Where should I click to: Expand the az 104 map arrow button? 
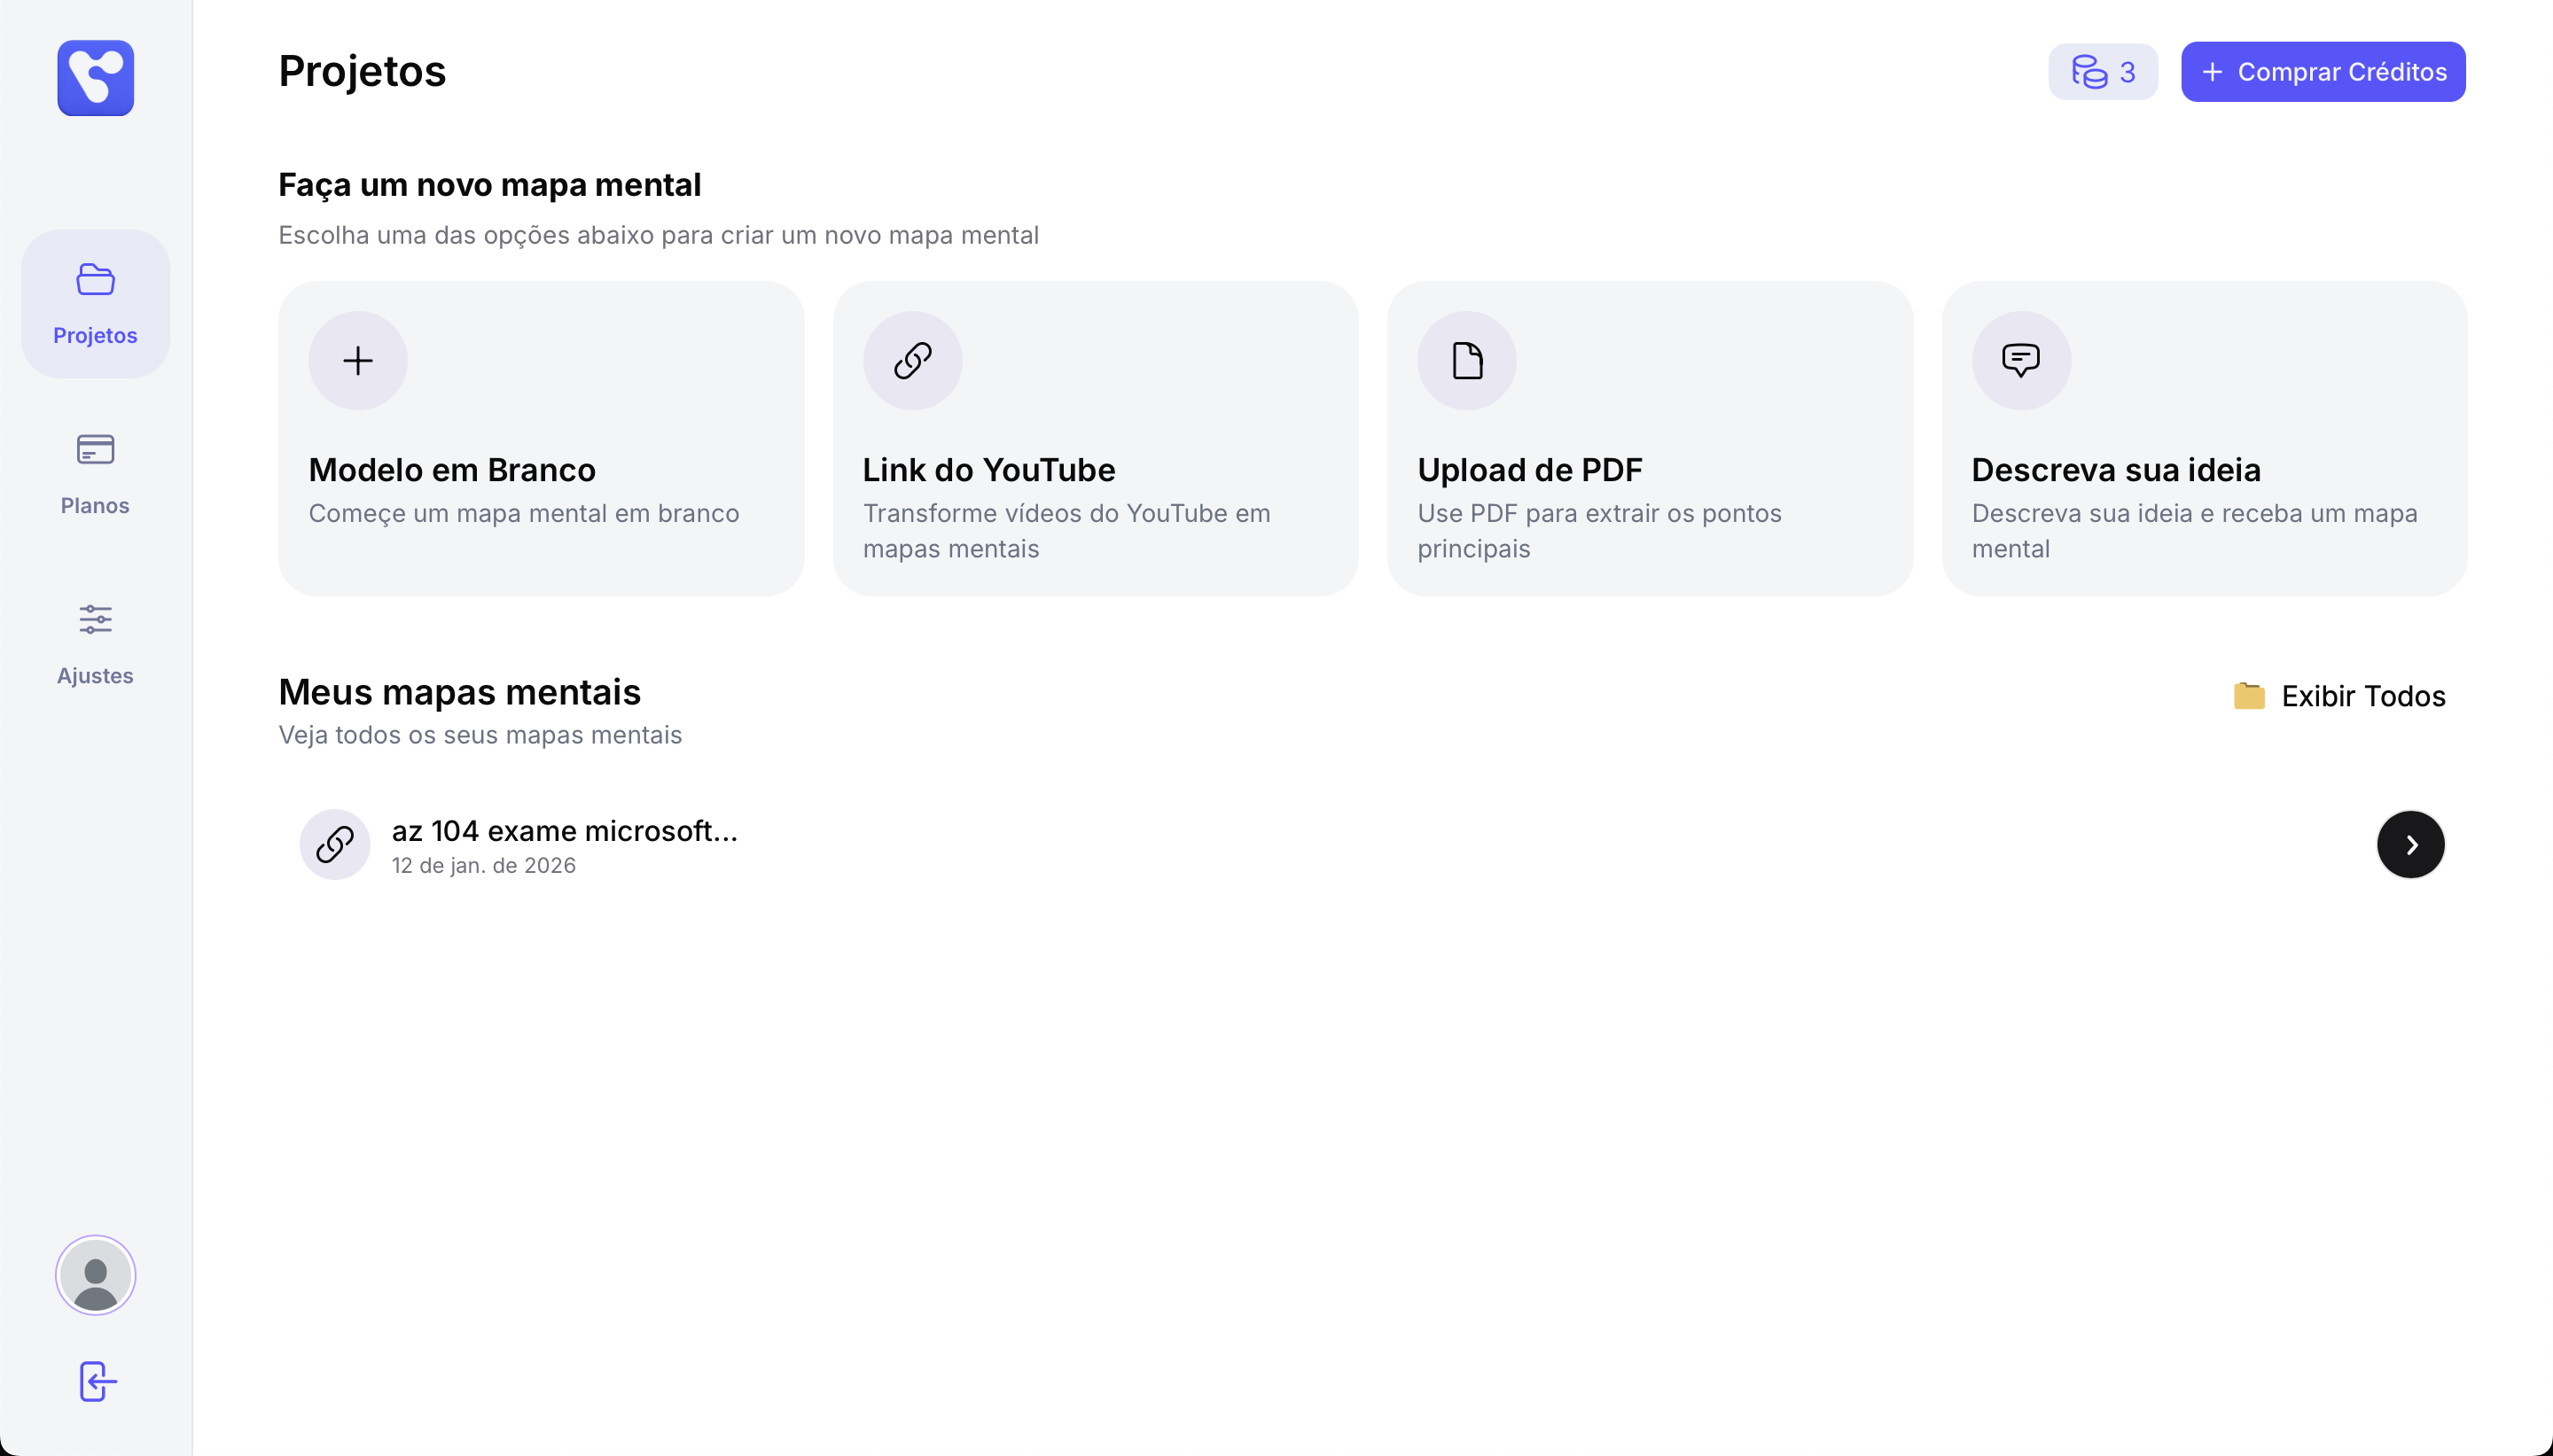(x=2410, y=845)
